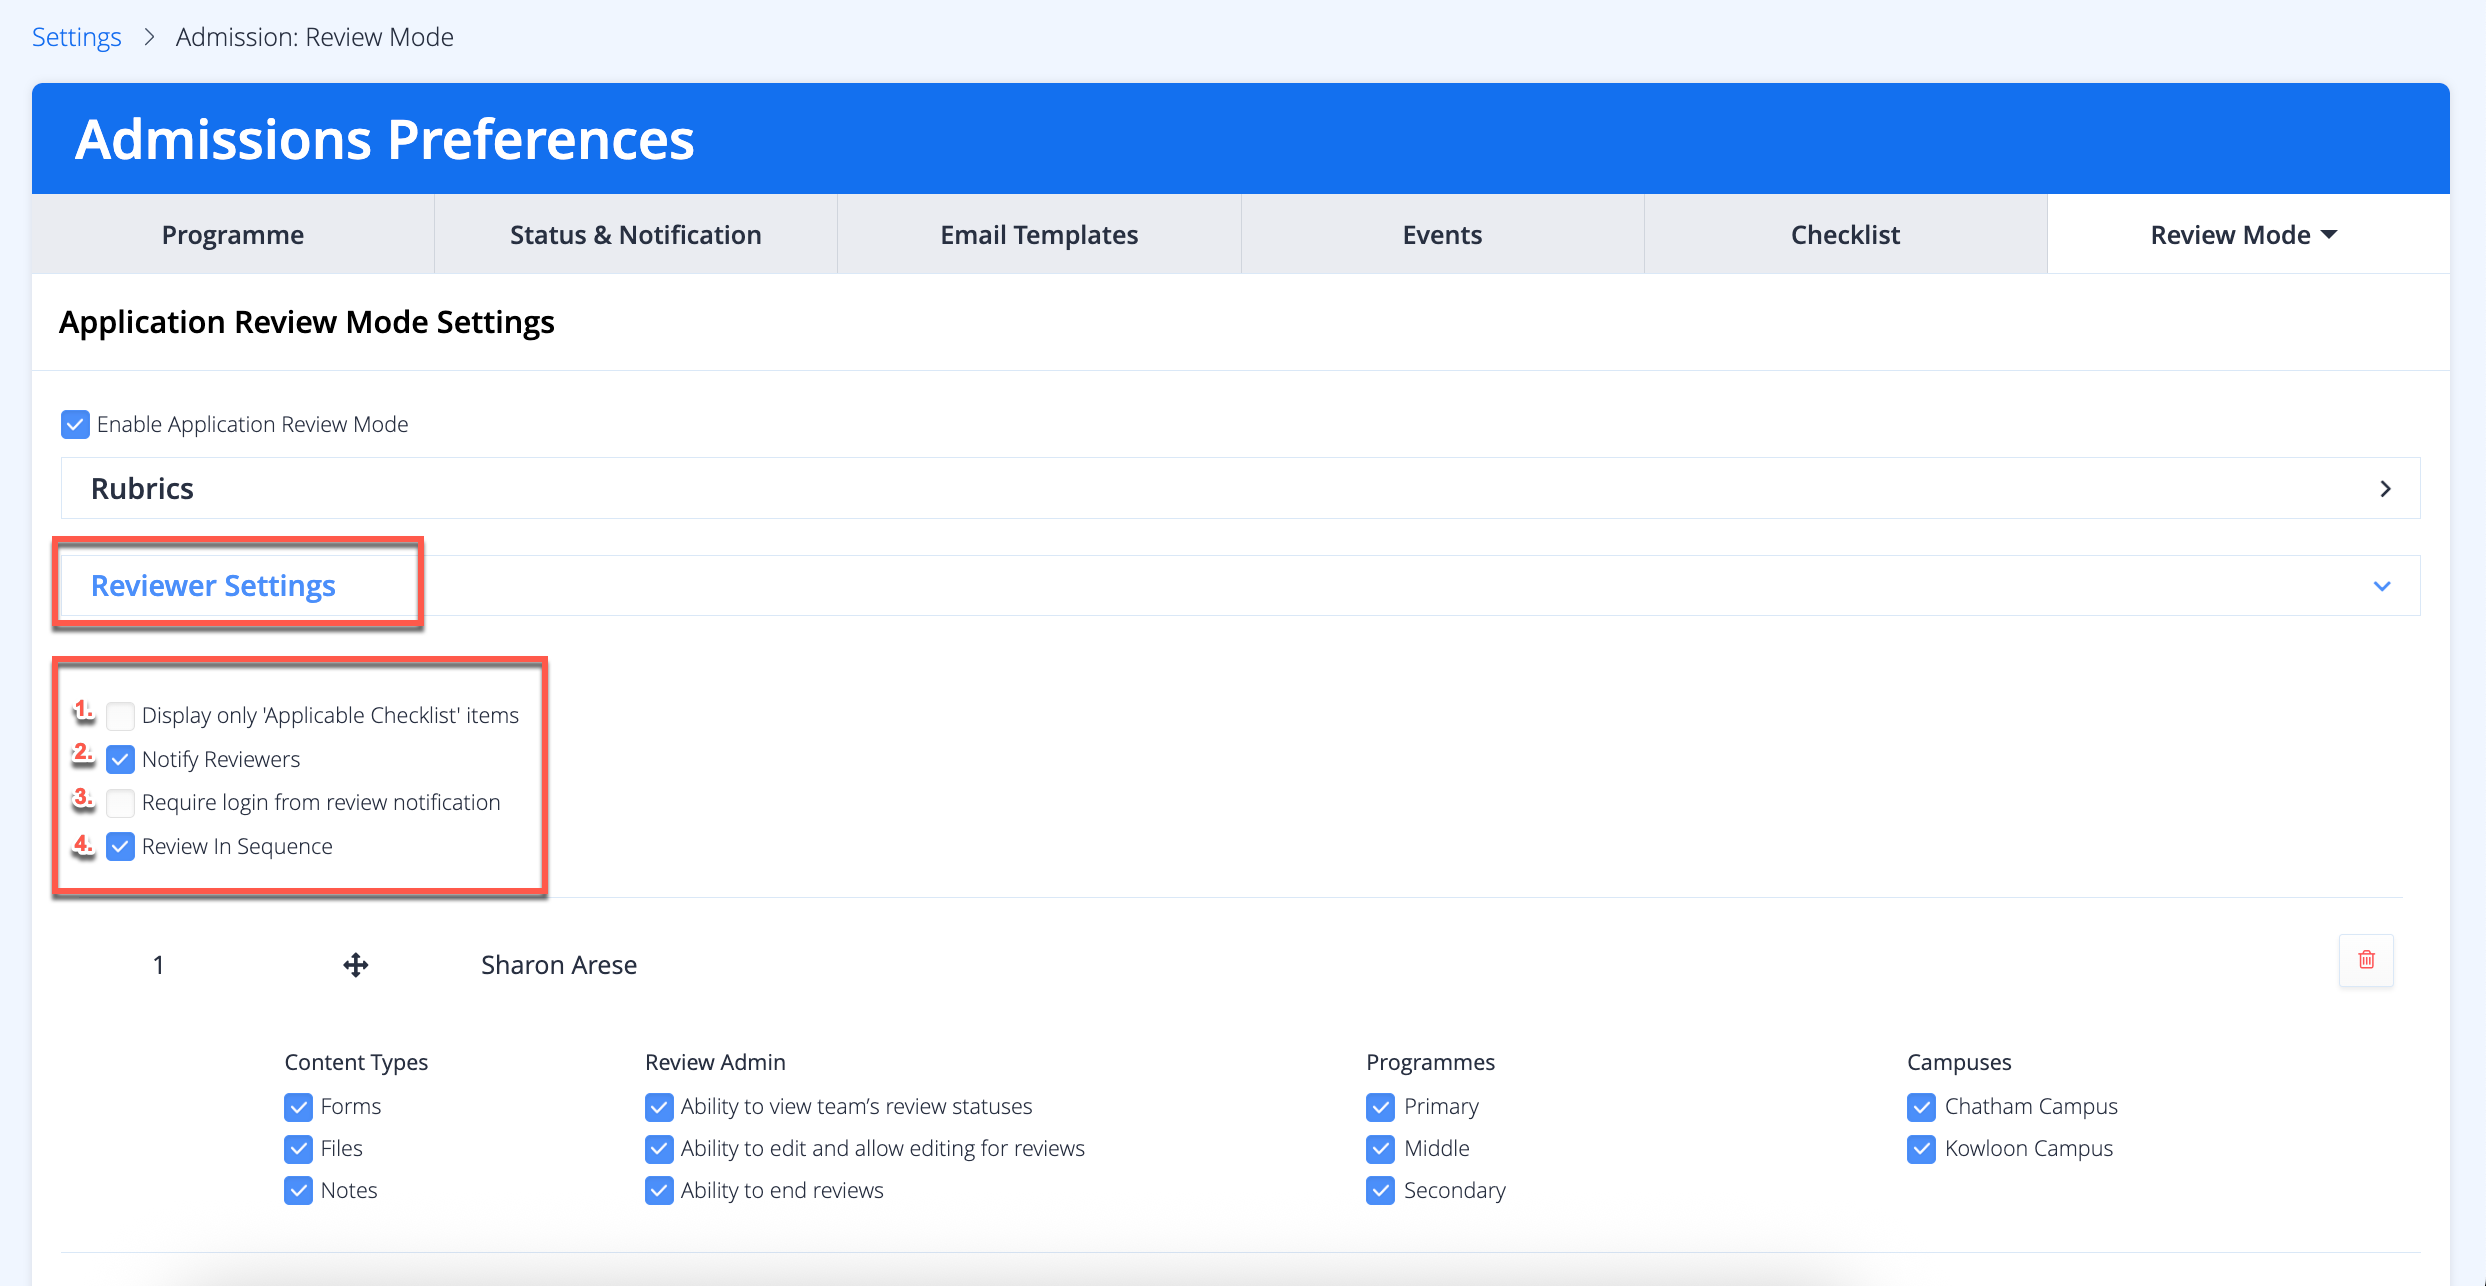Select the Email Templates tab
Screen dimensions: 2490x1286
1039,234
